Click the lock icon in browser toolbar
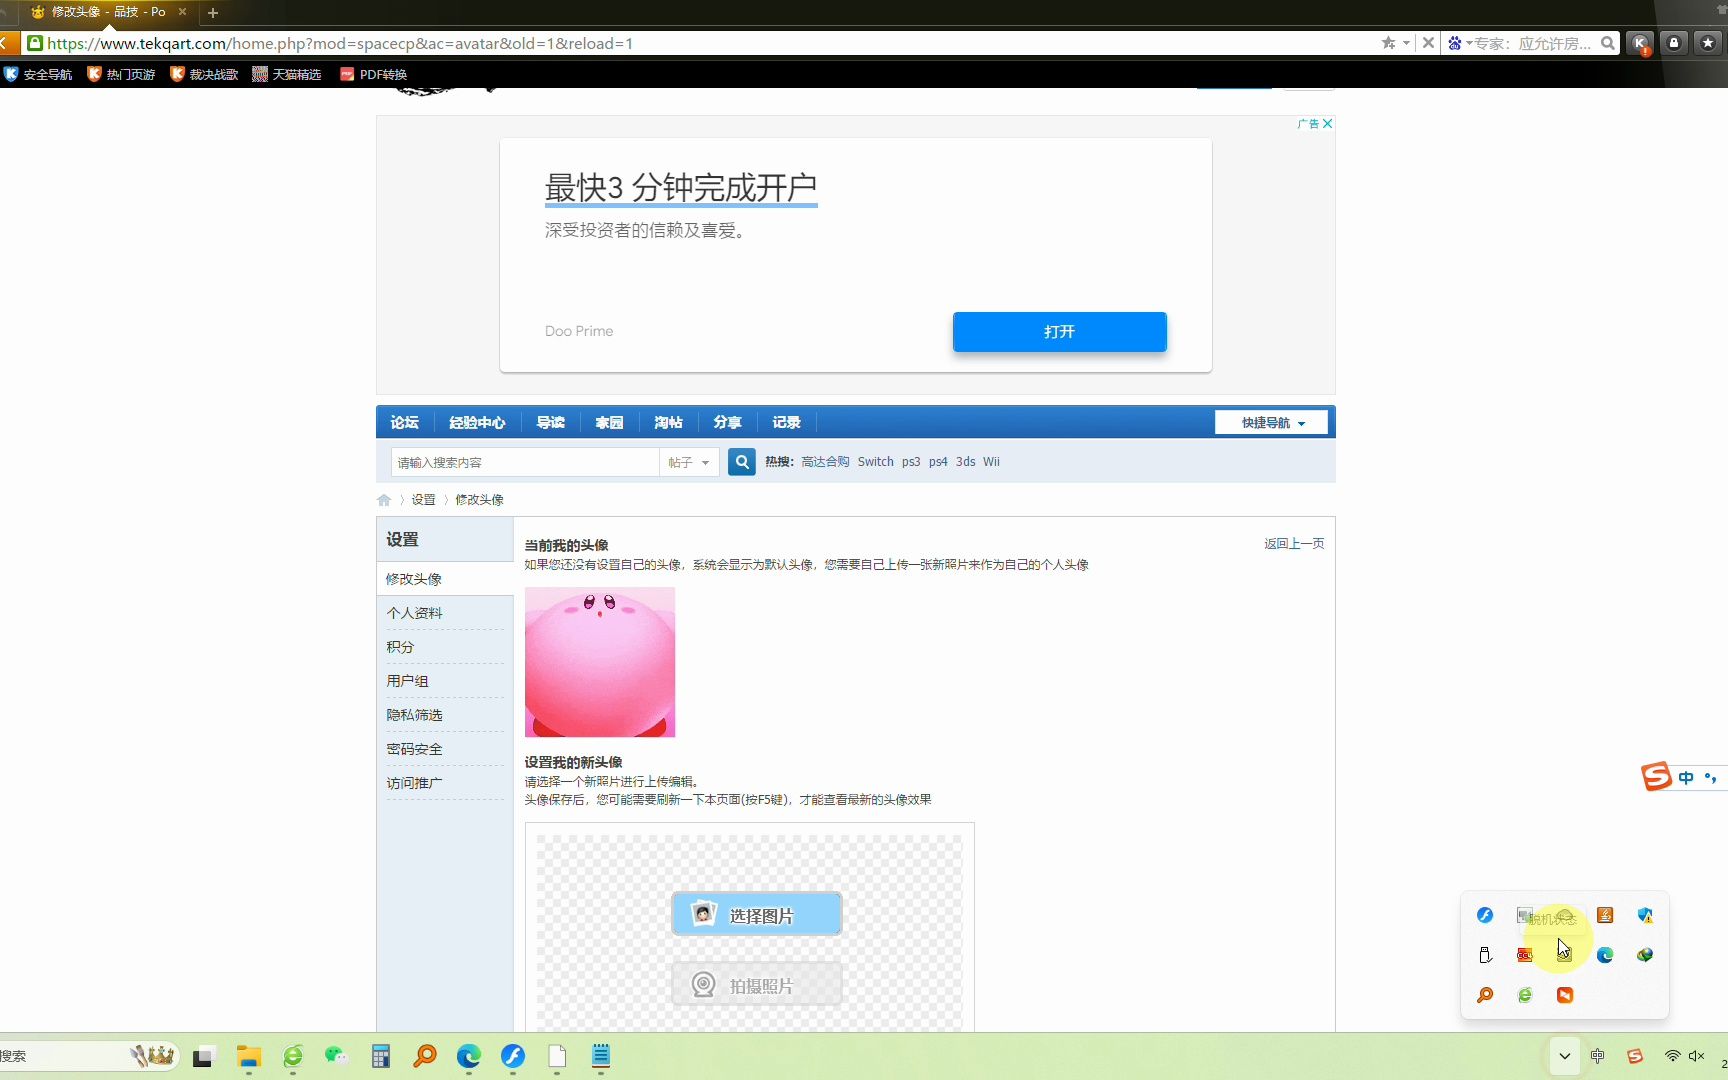1728x1080 pixels. coord(1674,43)
